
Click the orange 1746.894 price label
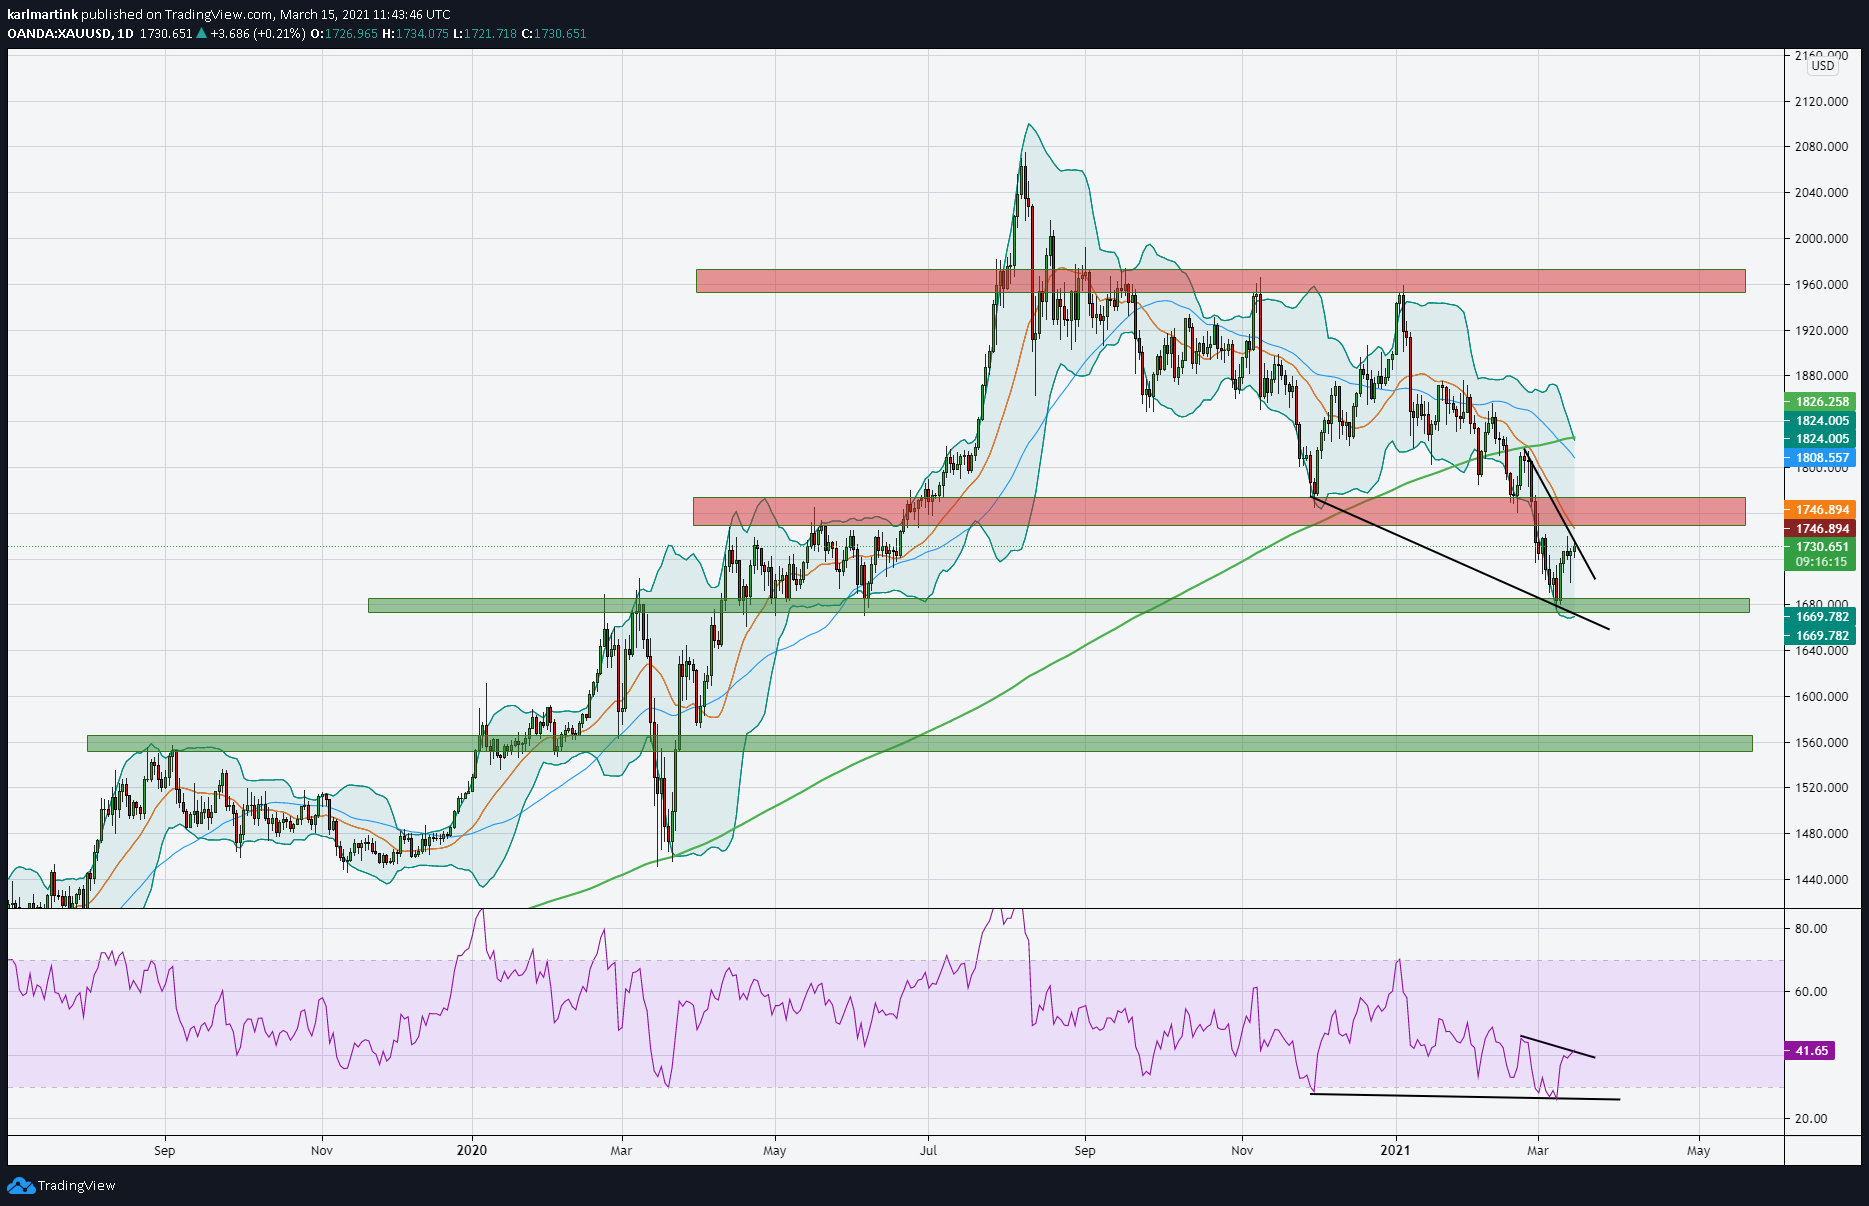(1821, 510)
